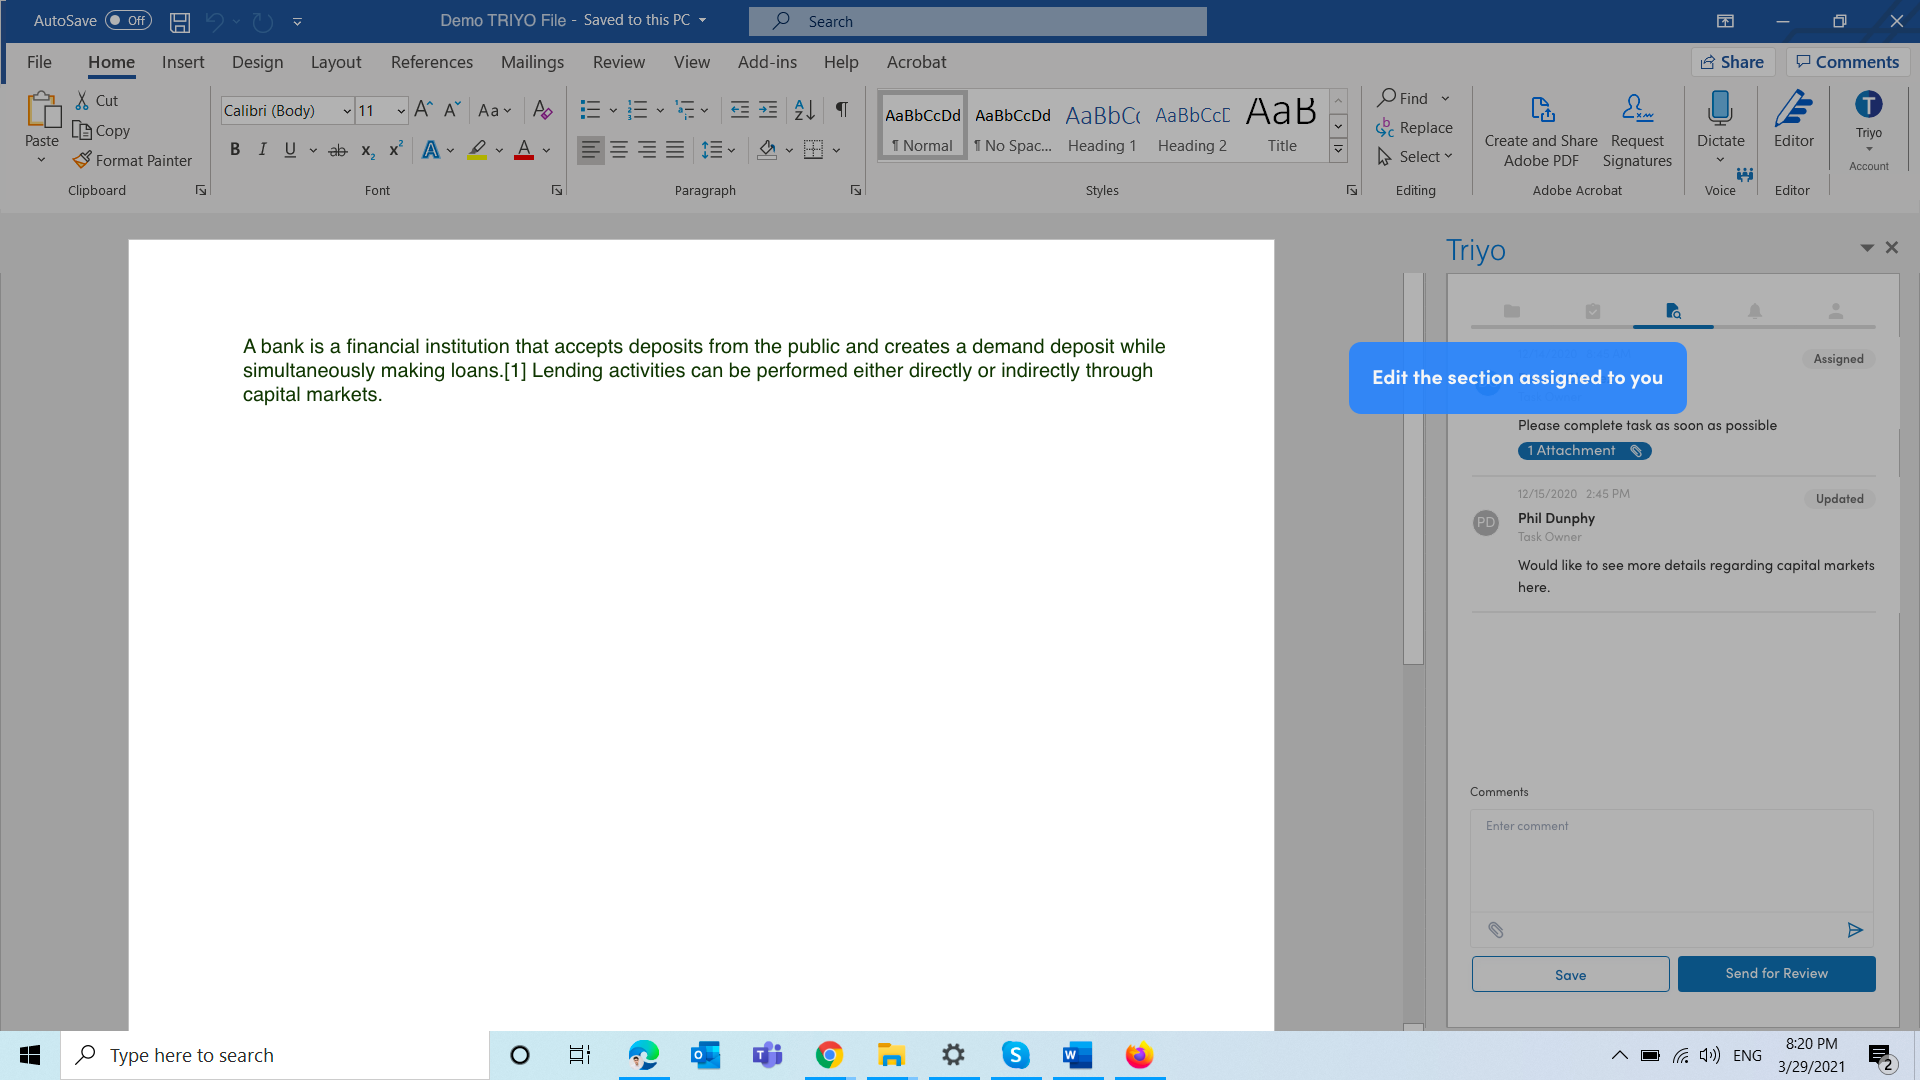Switch to the Layout tab
This screenshot has width=1920, height=1080.
pos(336,62)
